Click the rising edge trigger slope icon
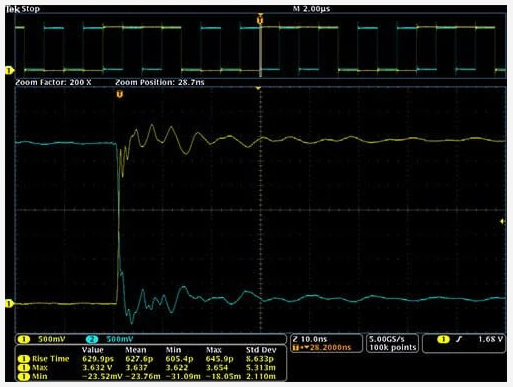 pos(460,339)
